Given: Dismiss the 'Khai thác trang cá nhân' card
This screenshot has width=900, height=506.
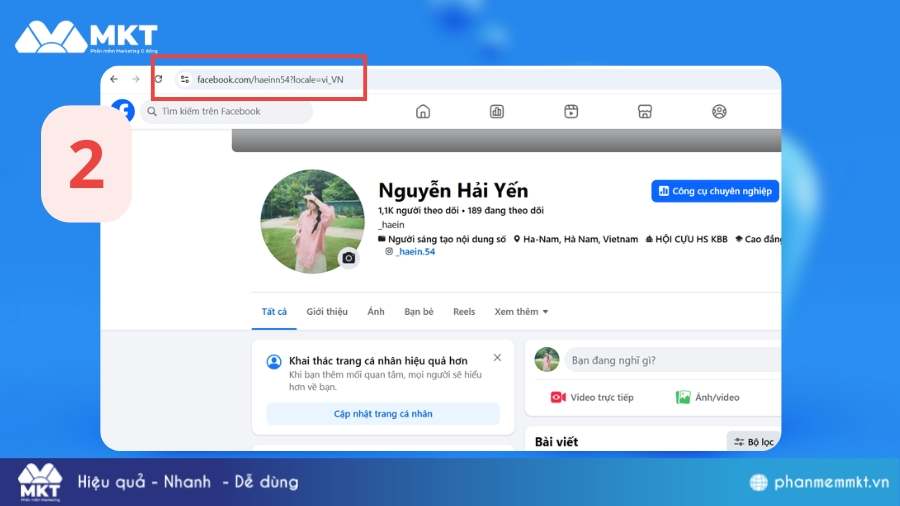Looking at the screenshot, I should coord(497,357).
